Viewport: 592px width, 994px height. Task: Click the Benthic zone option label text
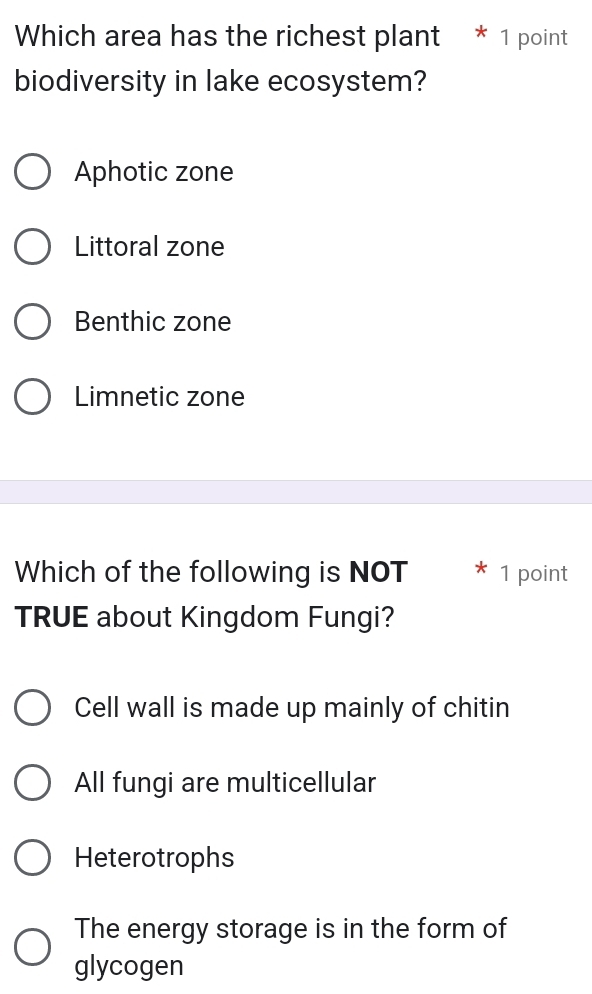pos(152,321)
